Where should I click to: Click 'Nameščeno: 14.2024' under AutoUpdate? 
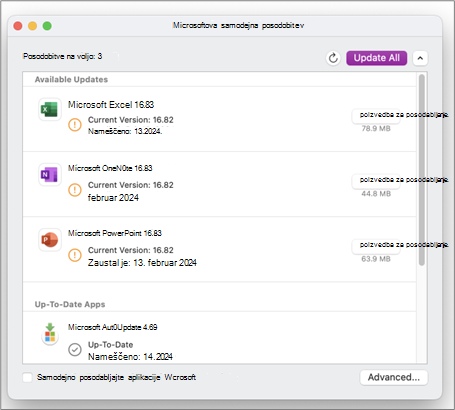coord(130,357)
